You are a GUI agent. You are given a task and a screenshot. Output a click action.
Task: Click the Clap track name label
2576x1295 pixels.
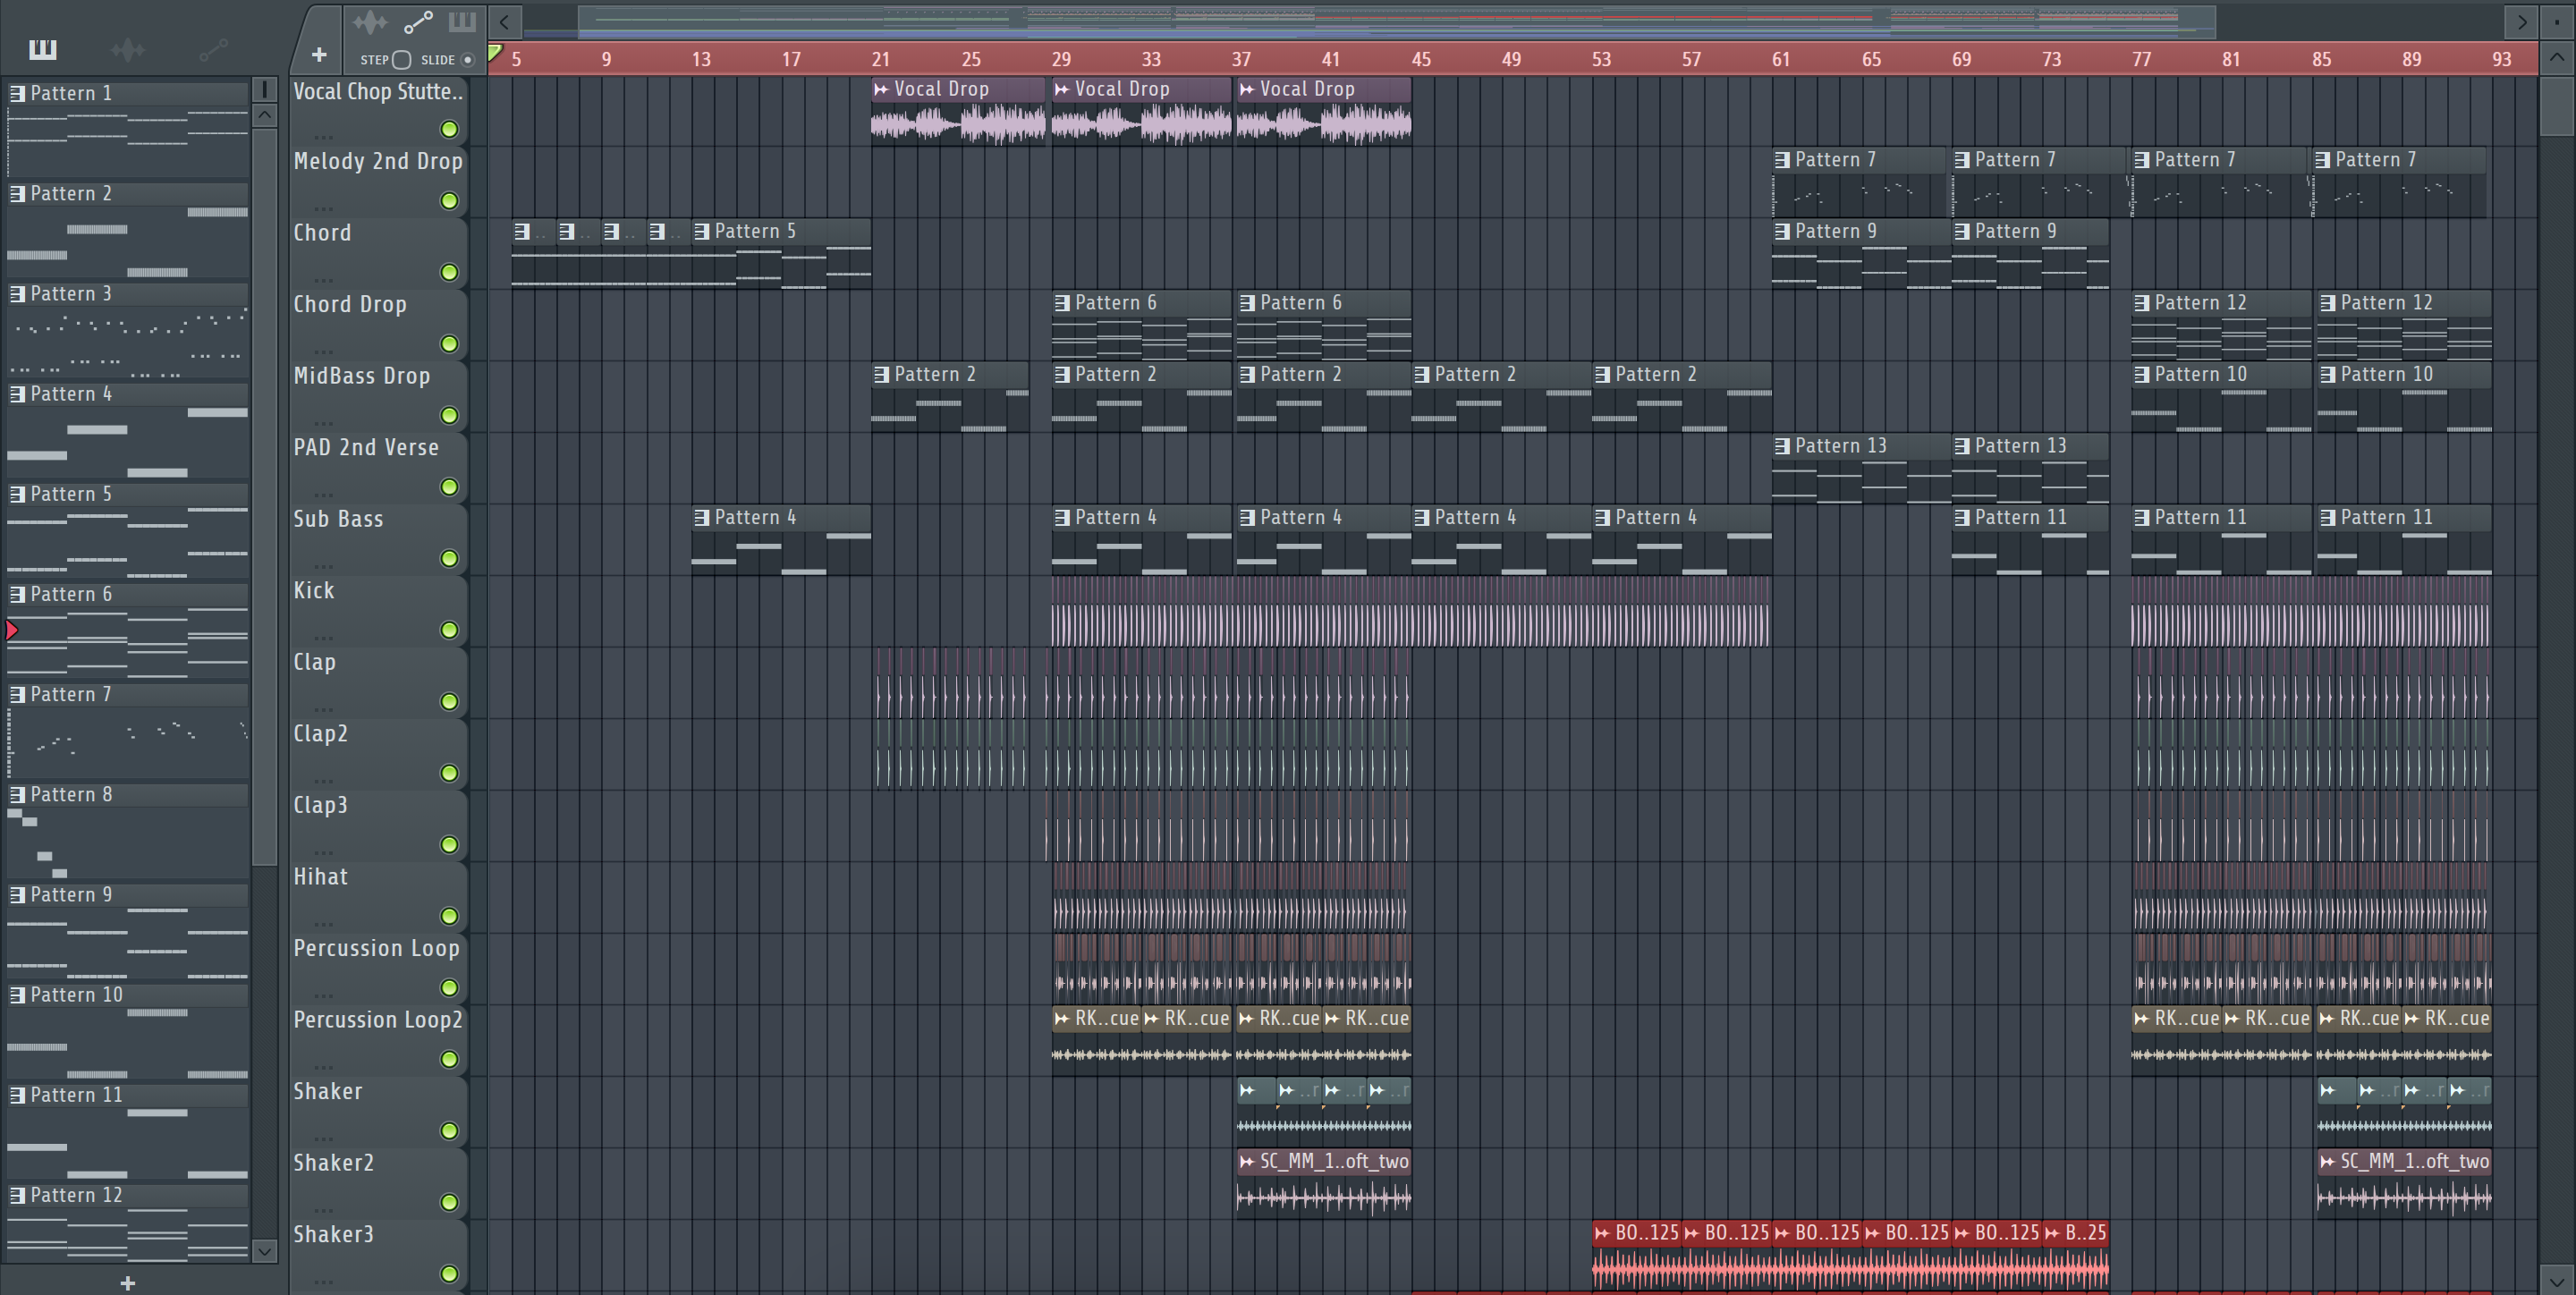coord(314,663)
